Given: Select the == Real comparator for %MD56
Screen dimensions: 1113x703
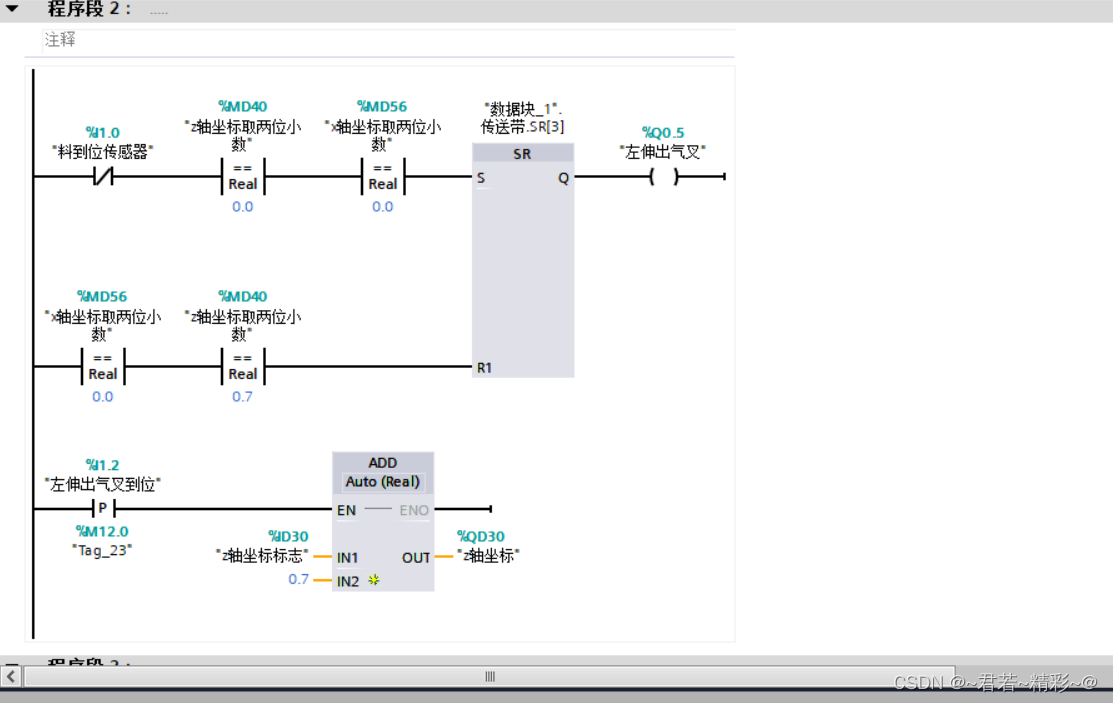Looking at the screenshot, I should pos(382,176).
